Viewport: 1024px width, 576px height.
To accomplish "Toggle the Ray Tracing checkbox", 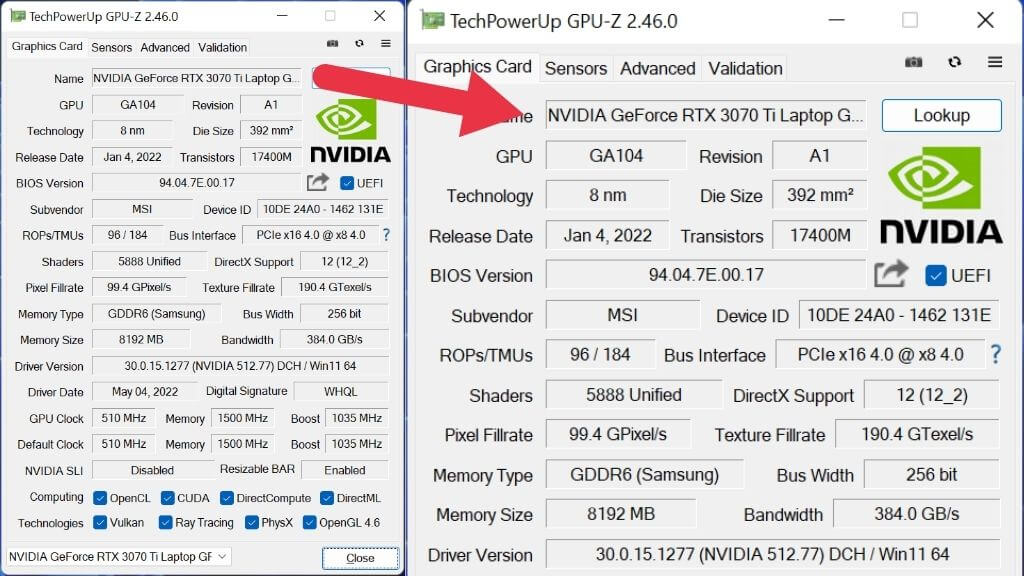I will click(x=165, y=522).
